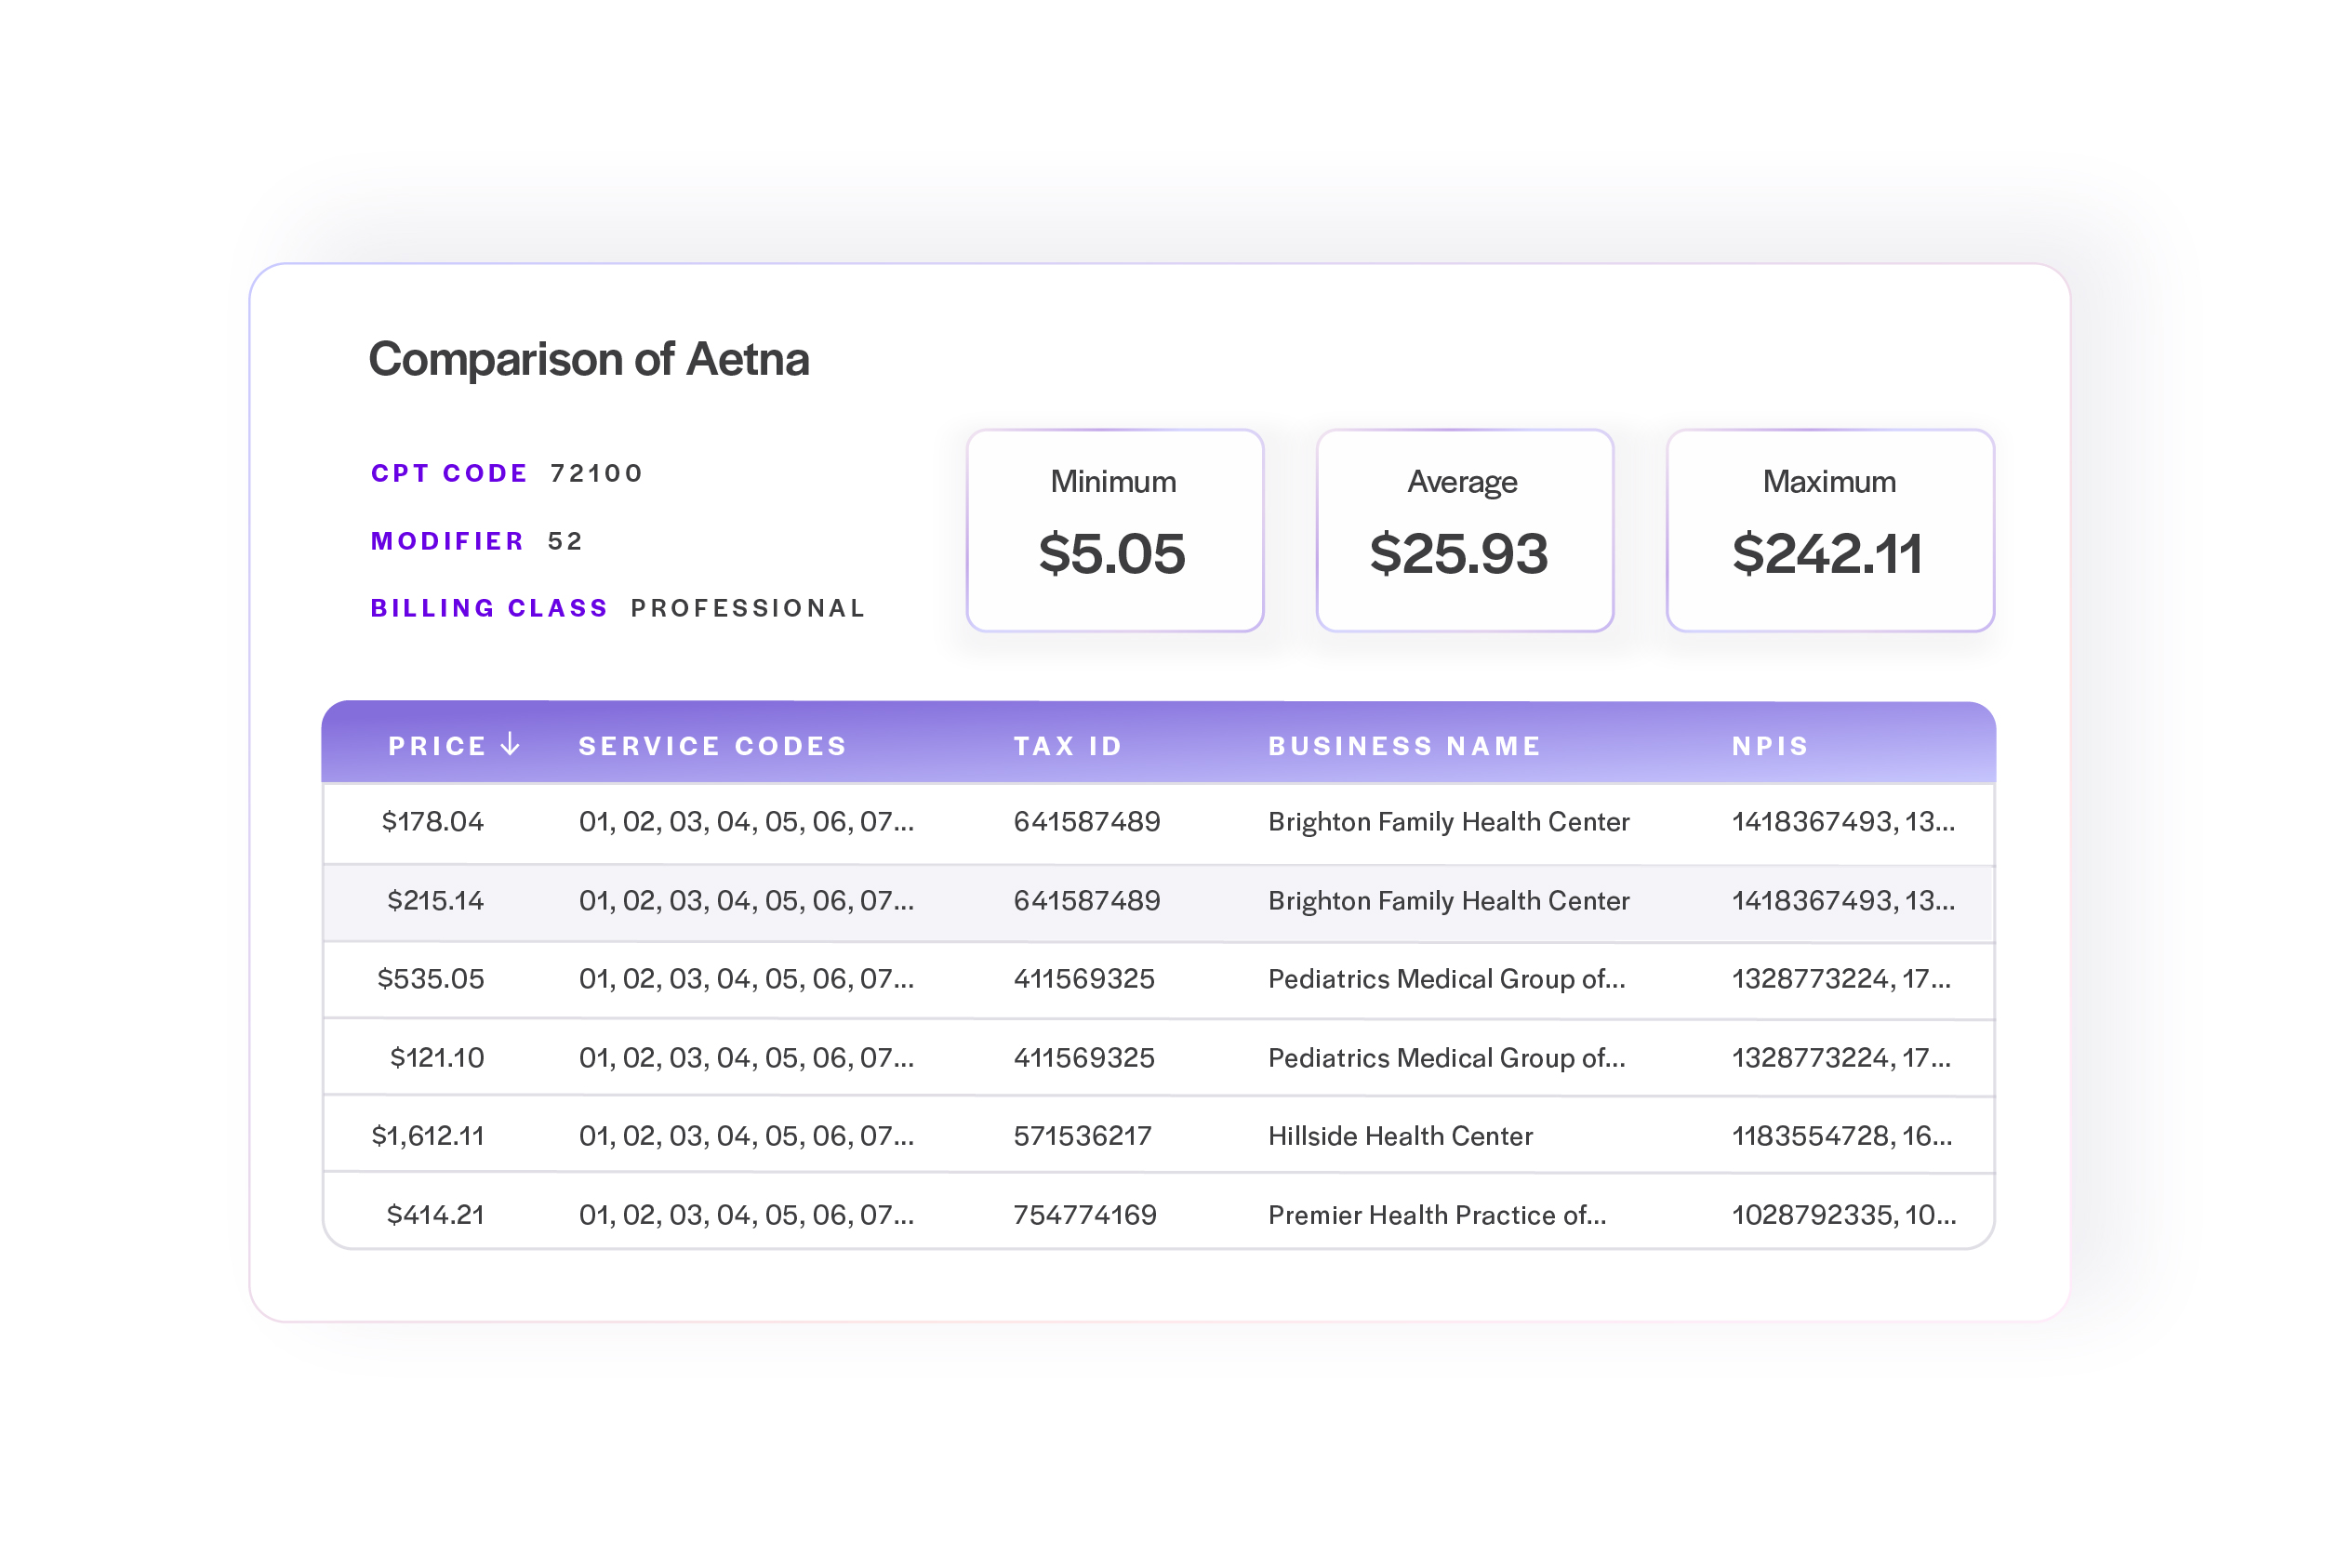The image size is (2325, 1568).
Task: Click tax ID 571536217
Action: (x=1082, y=1136)
